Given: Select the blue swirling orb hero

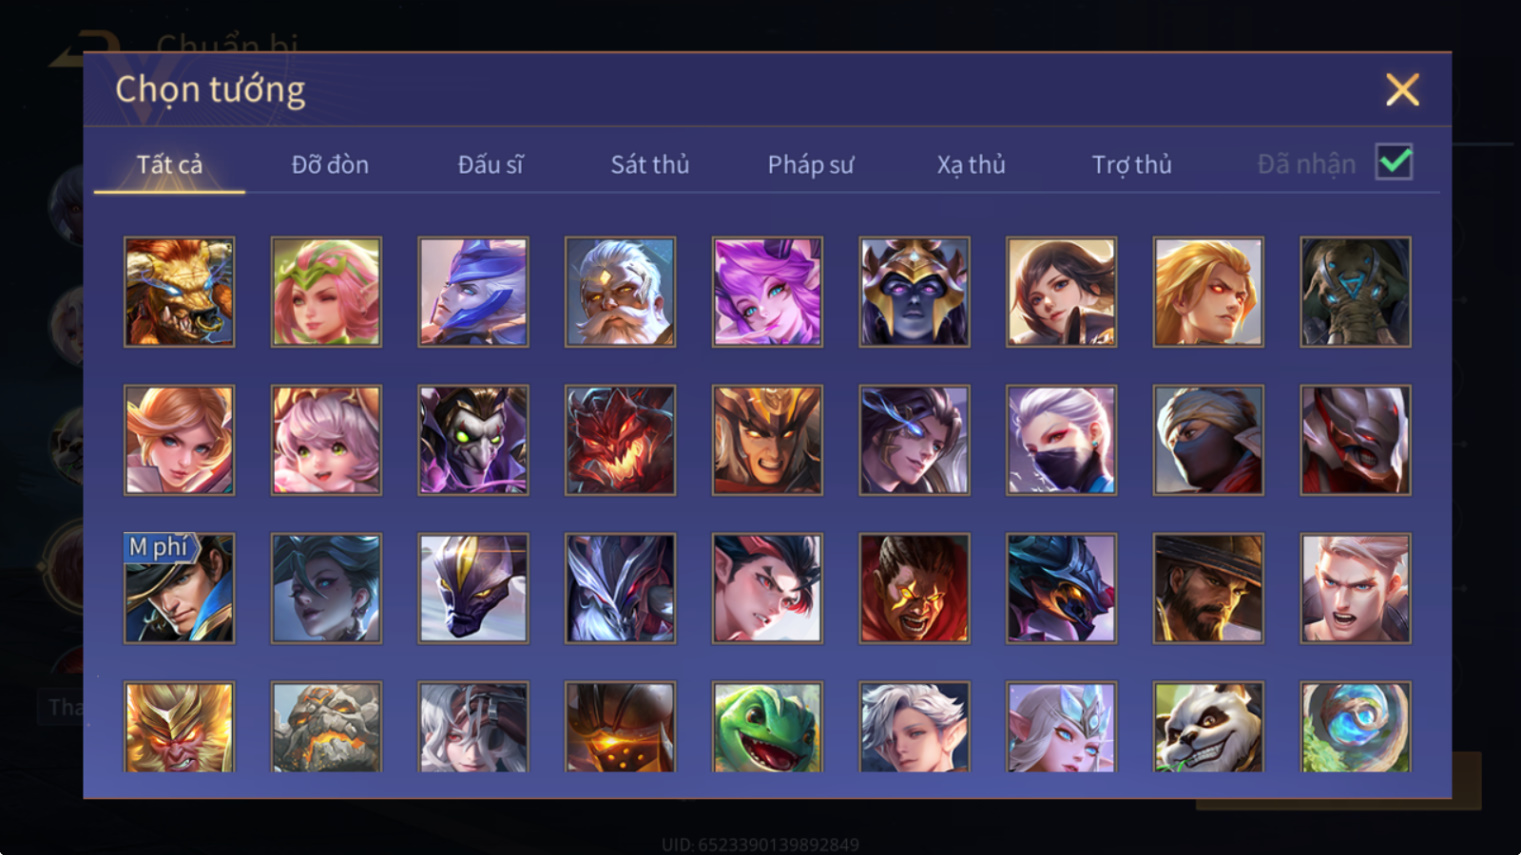Looking at the screenshot, I should tap(1355, 727).
